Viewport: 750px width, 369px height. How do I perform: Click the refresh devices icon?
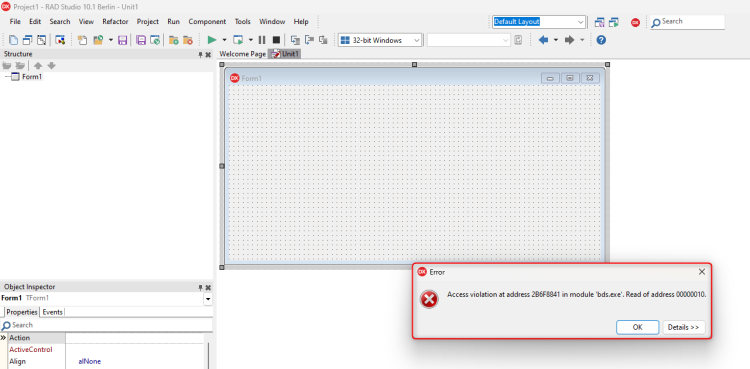518,40
